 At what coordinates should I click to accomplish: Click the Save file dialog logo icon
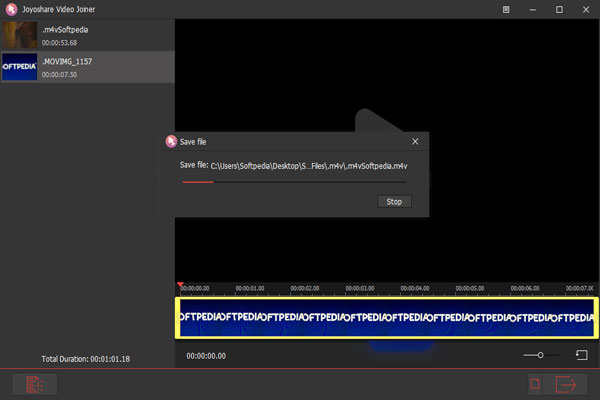tap(170, 141)
